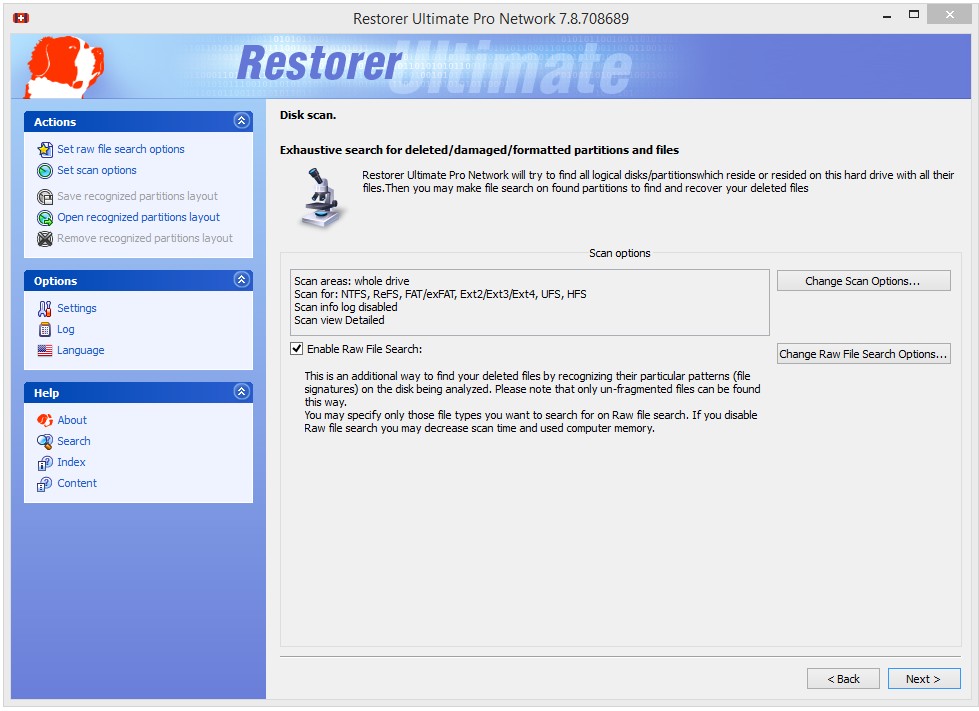Proceed with the Next button
The height and width of the screenshot is (711, 979).
pos(923,679)
